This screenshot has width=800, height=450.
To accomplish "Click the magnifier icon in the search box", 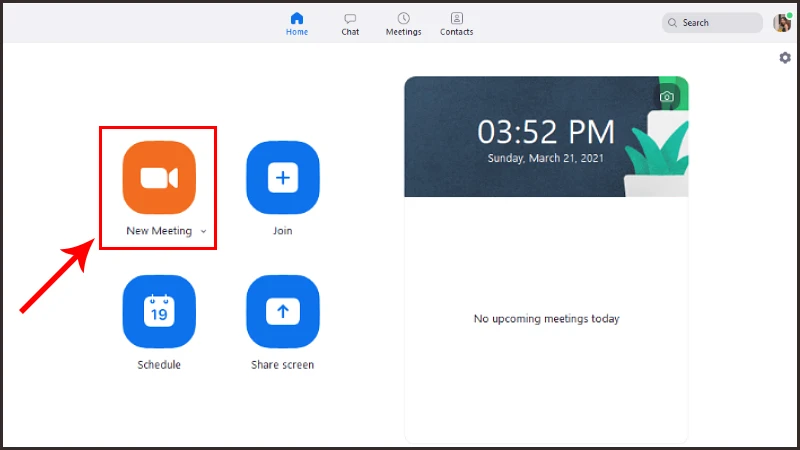I will point(673,23).
